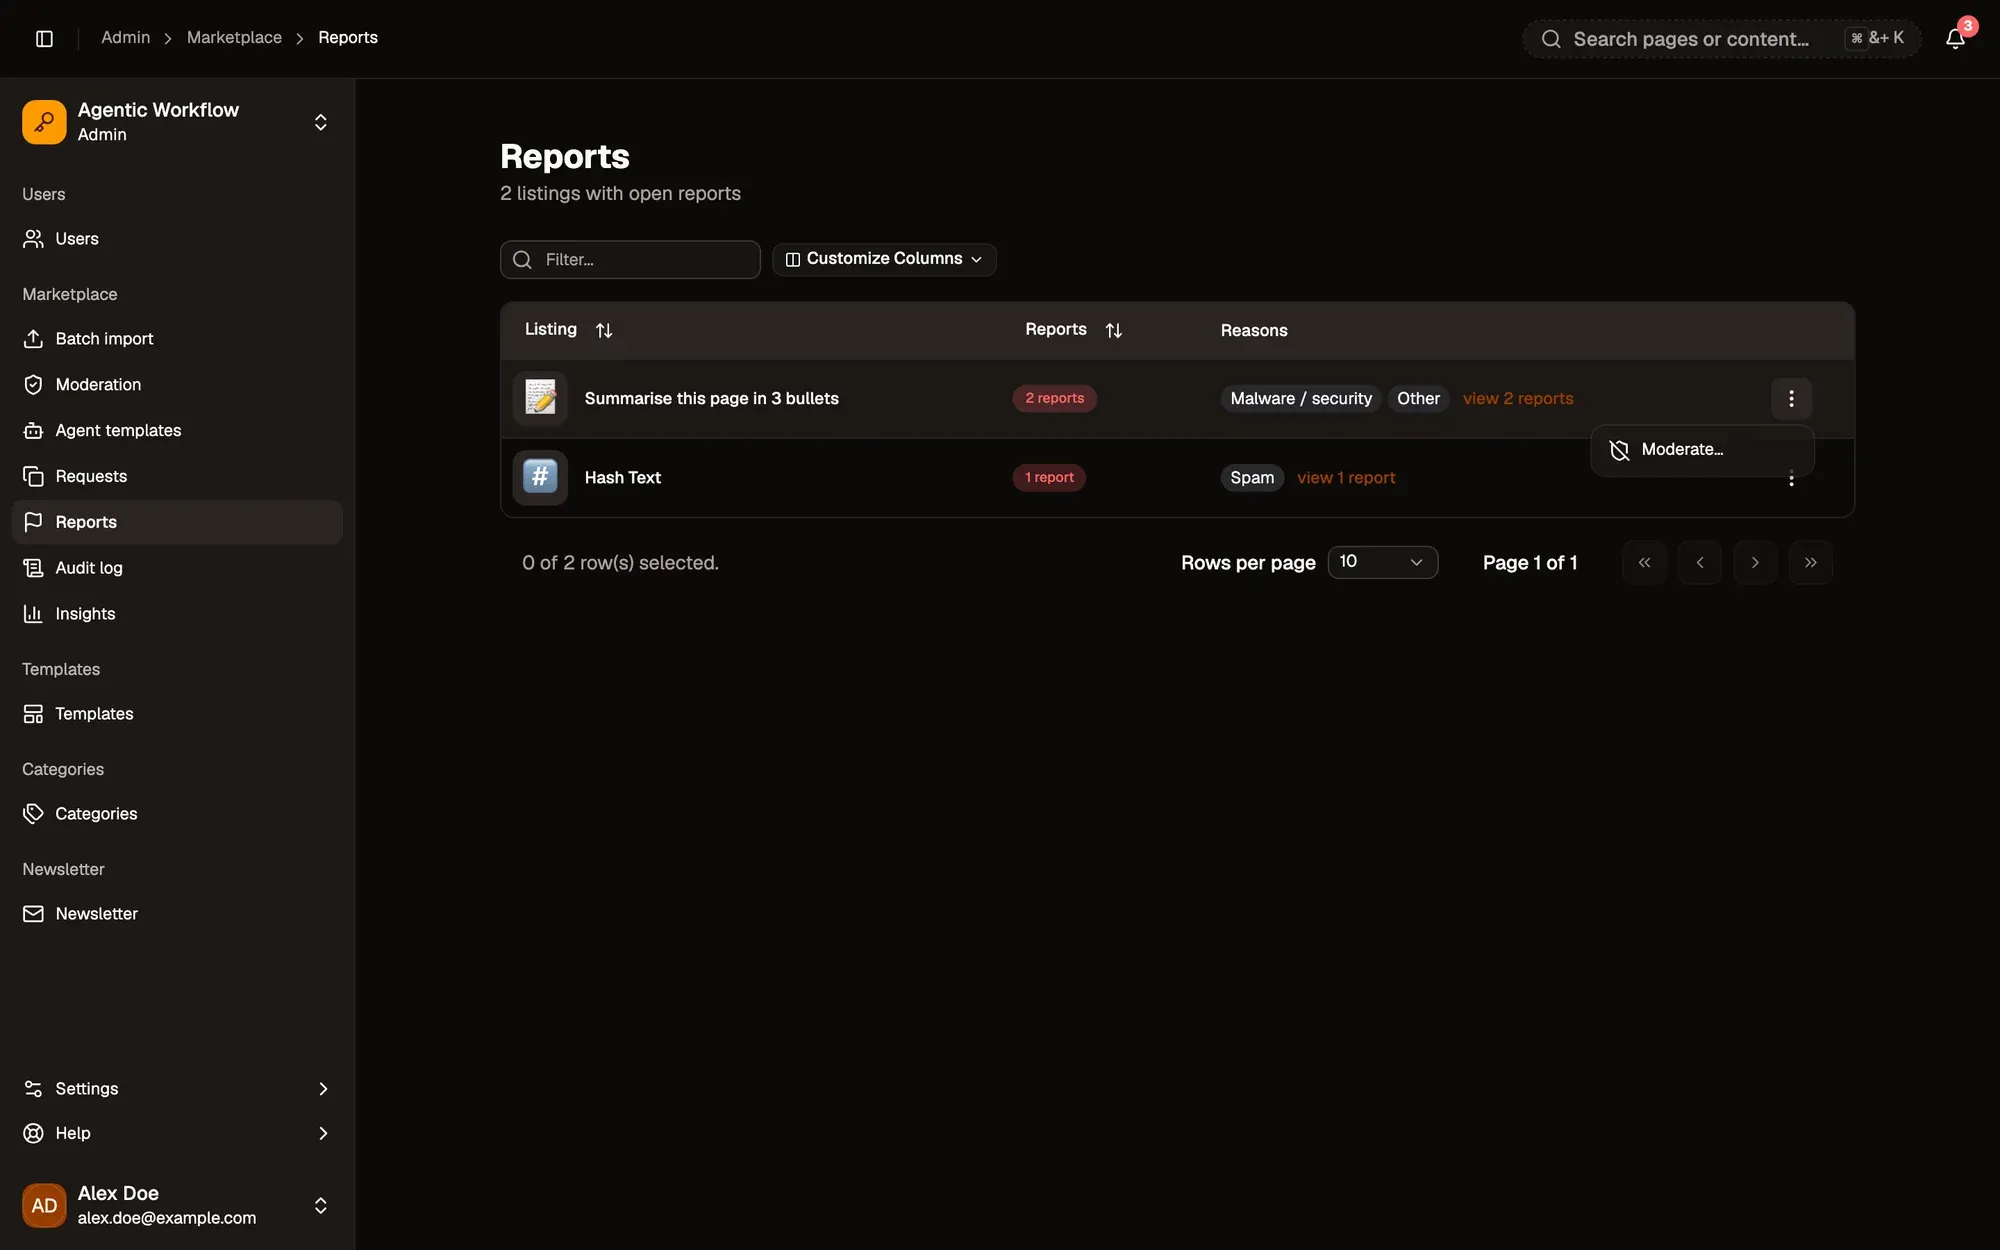Open Requests page
This screenshot has width=2000, height=1250.
177,476
